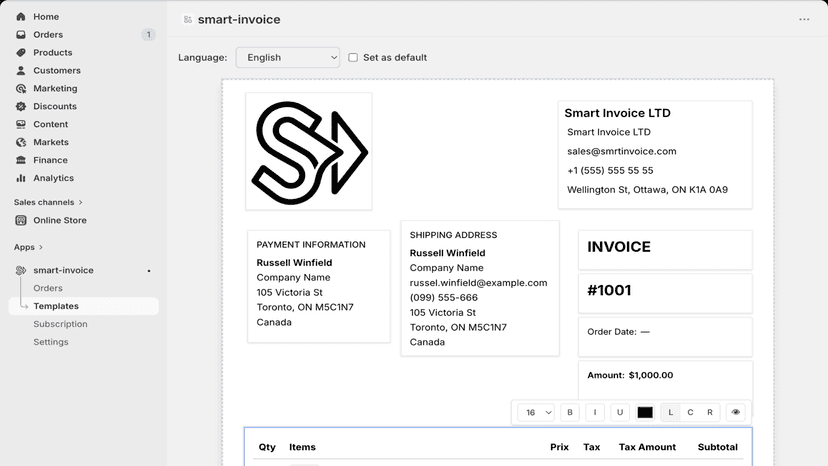This screenshot has height=466, width=828.
Task: Click the Home house icon in sidebar
Action: click(21, 16)
